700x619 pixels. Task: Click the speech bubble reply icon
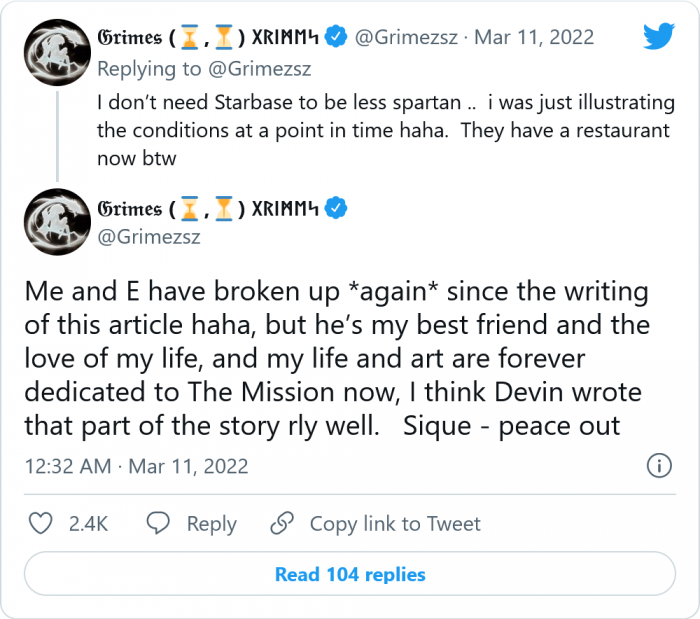[x=159, y=523]
